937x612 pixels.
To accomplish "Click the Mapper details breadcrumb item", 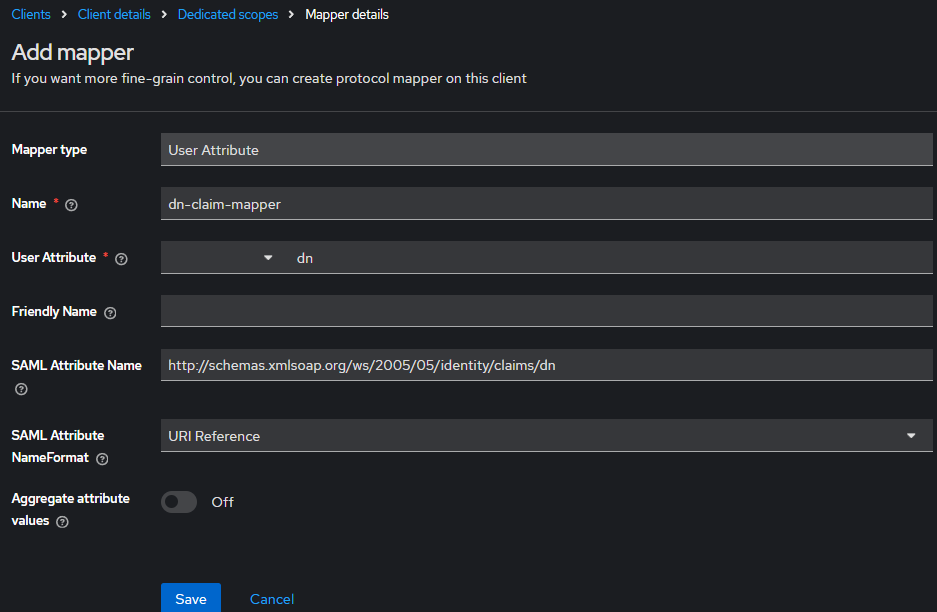I will (347, 15).
